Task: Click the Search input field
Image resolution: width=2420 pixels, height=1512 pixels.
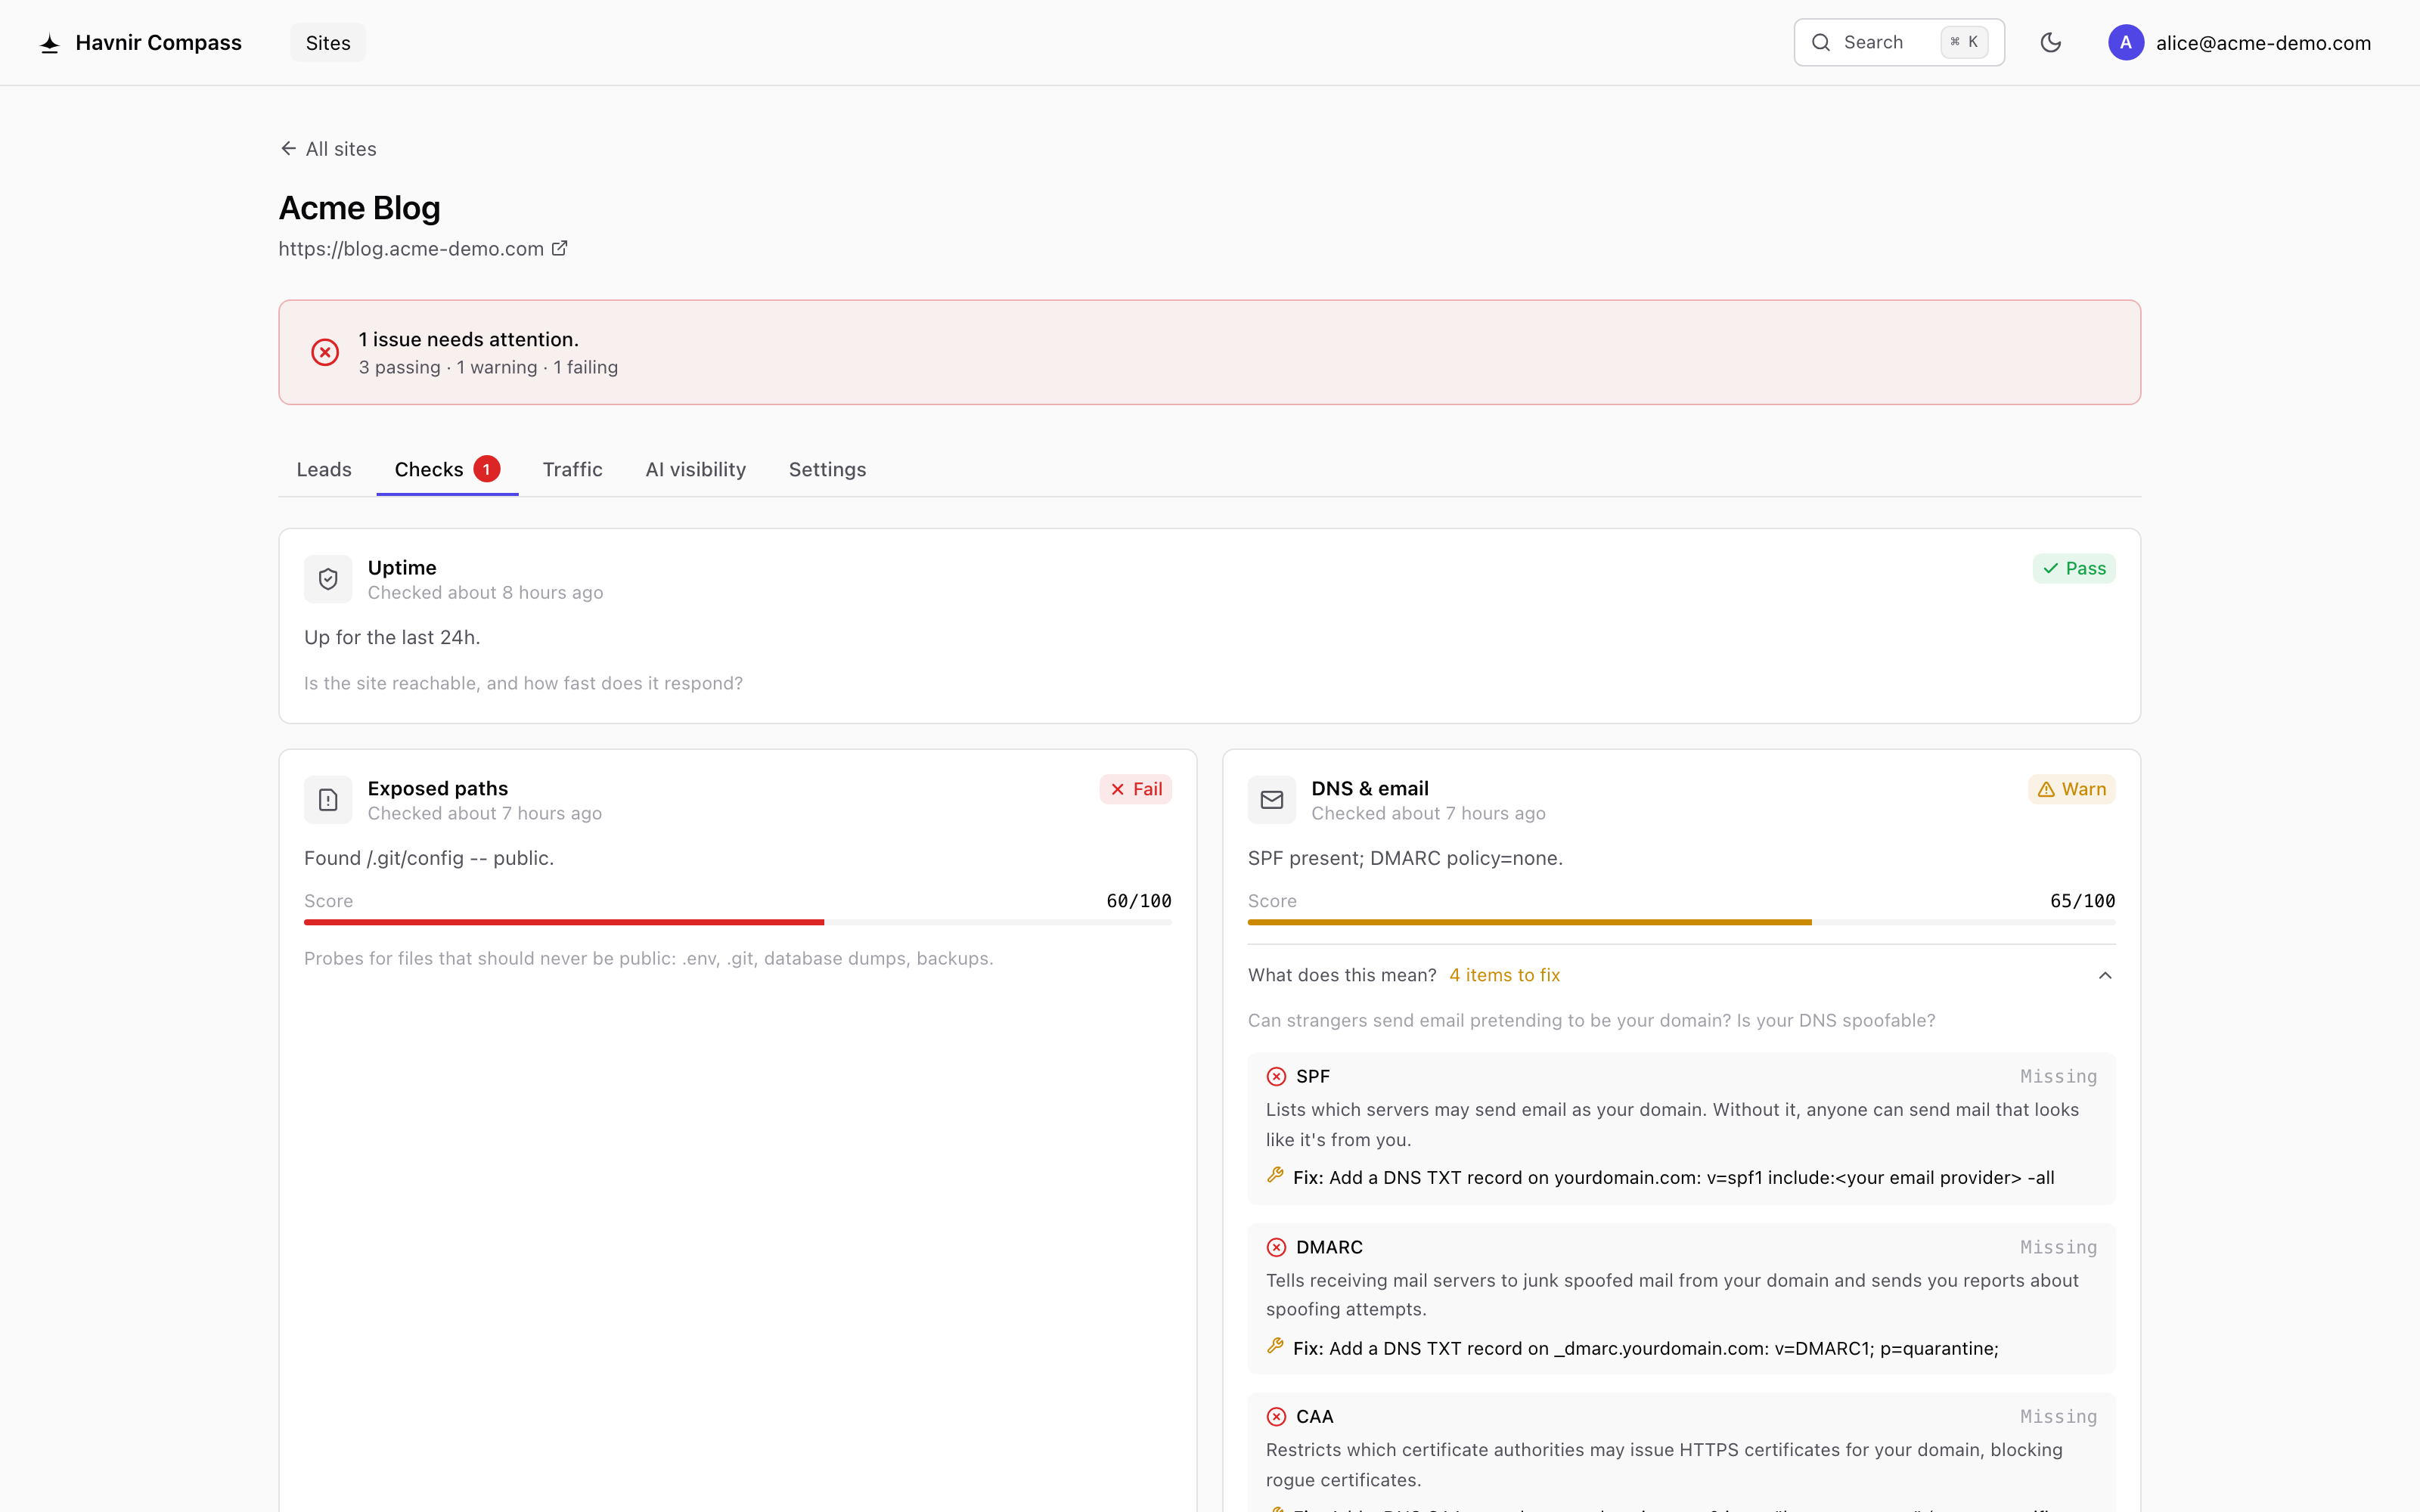Action: (x=1899, y=42)
